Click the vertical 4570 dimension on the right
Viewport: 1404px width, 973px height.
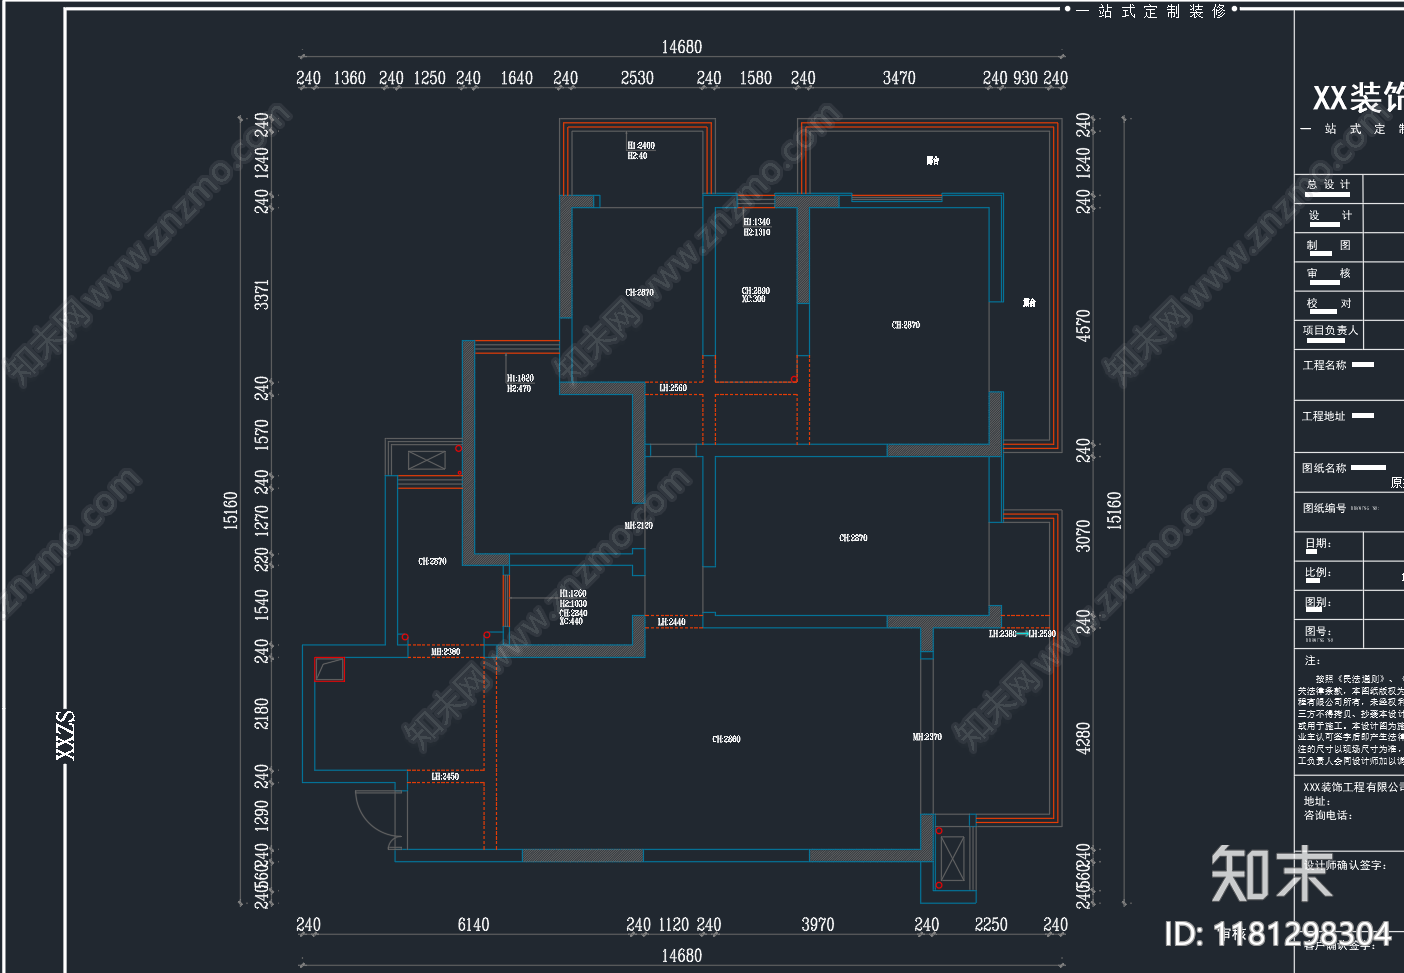(x=1083, y=326)
